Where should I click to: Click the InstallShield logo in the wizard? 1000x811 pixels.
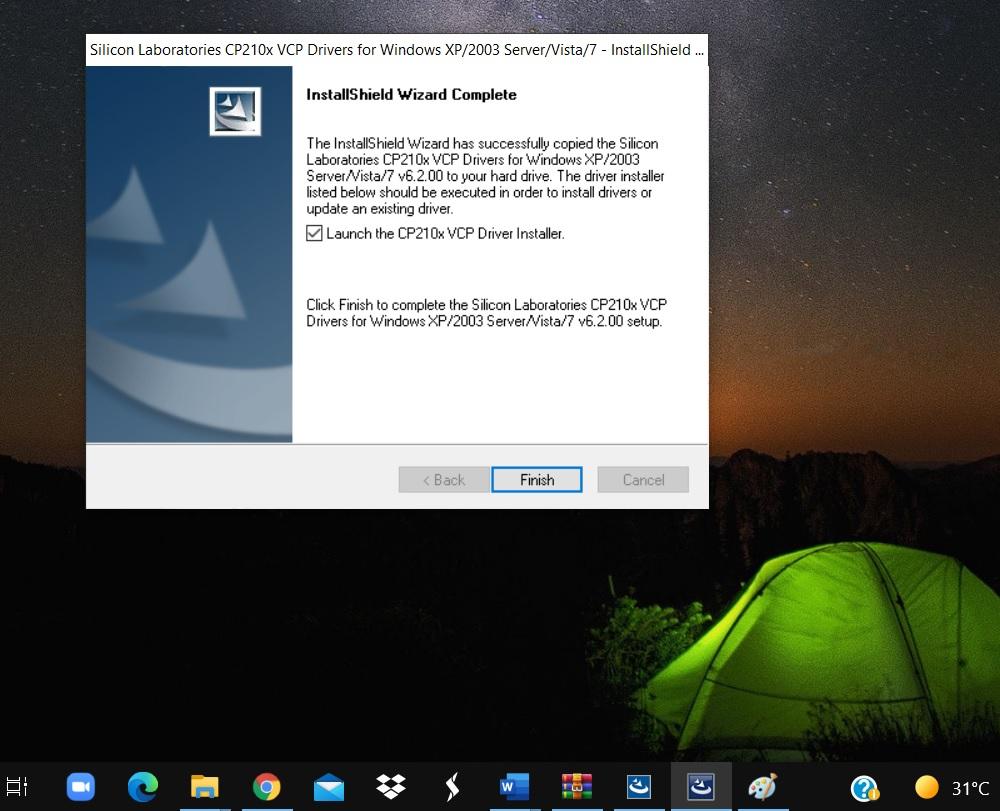tap(235, 111)
